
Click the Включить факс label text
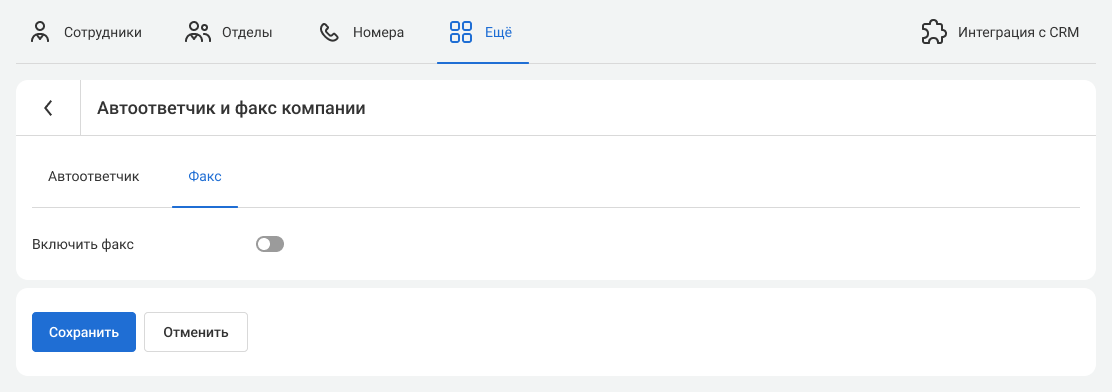(x=83, y=245)
